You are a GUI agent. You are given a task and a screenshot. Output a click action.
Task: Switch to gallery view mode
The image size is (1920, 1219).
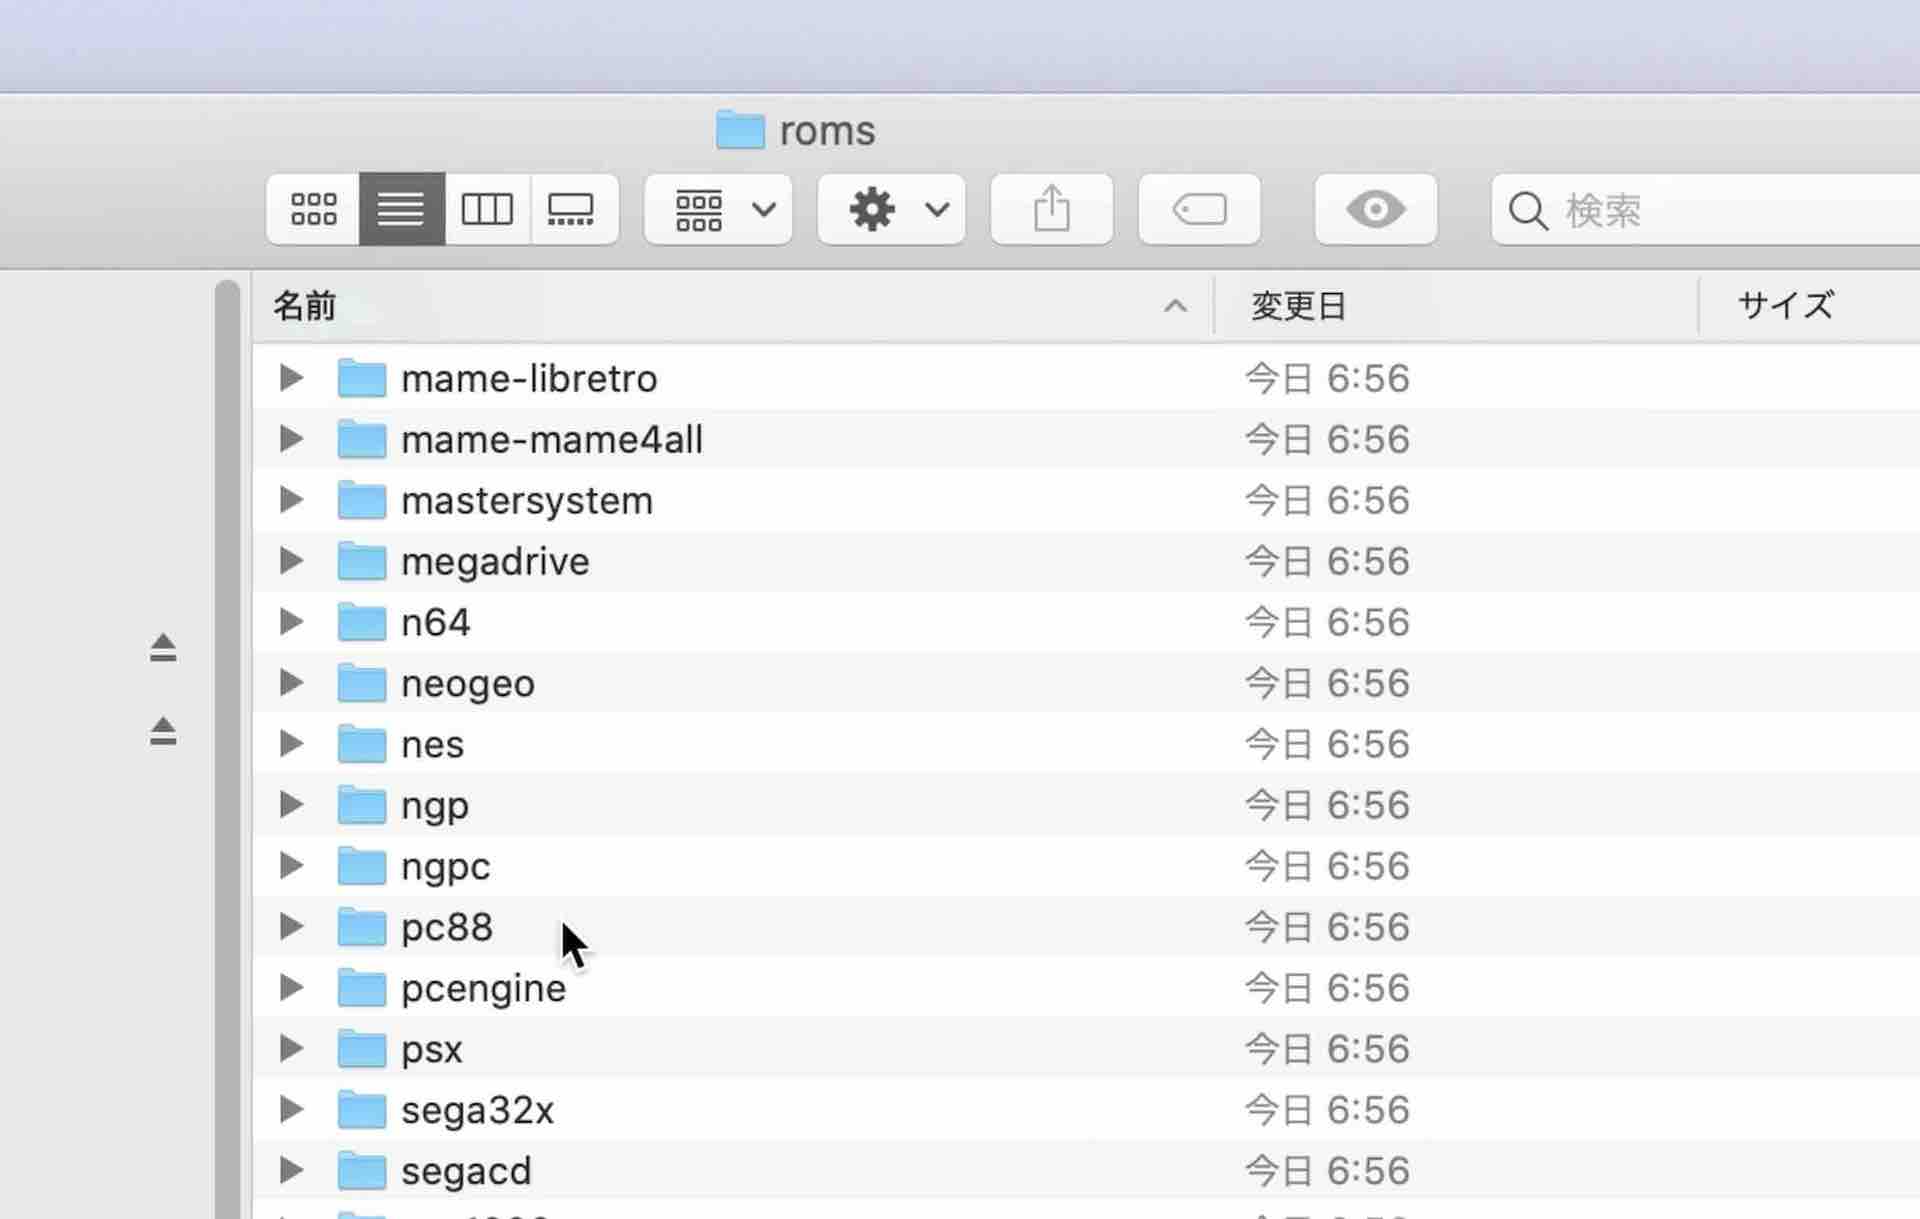point(573,209)
